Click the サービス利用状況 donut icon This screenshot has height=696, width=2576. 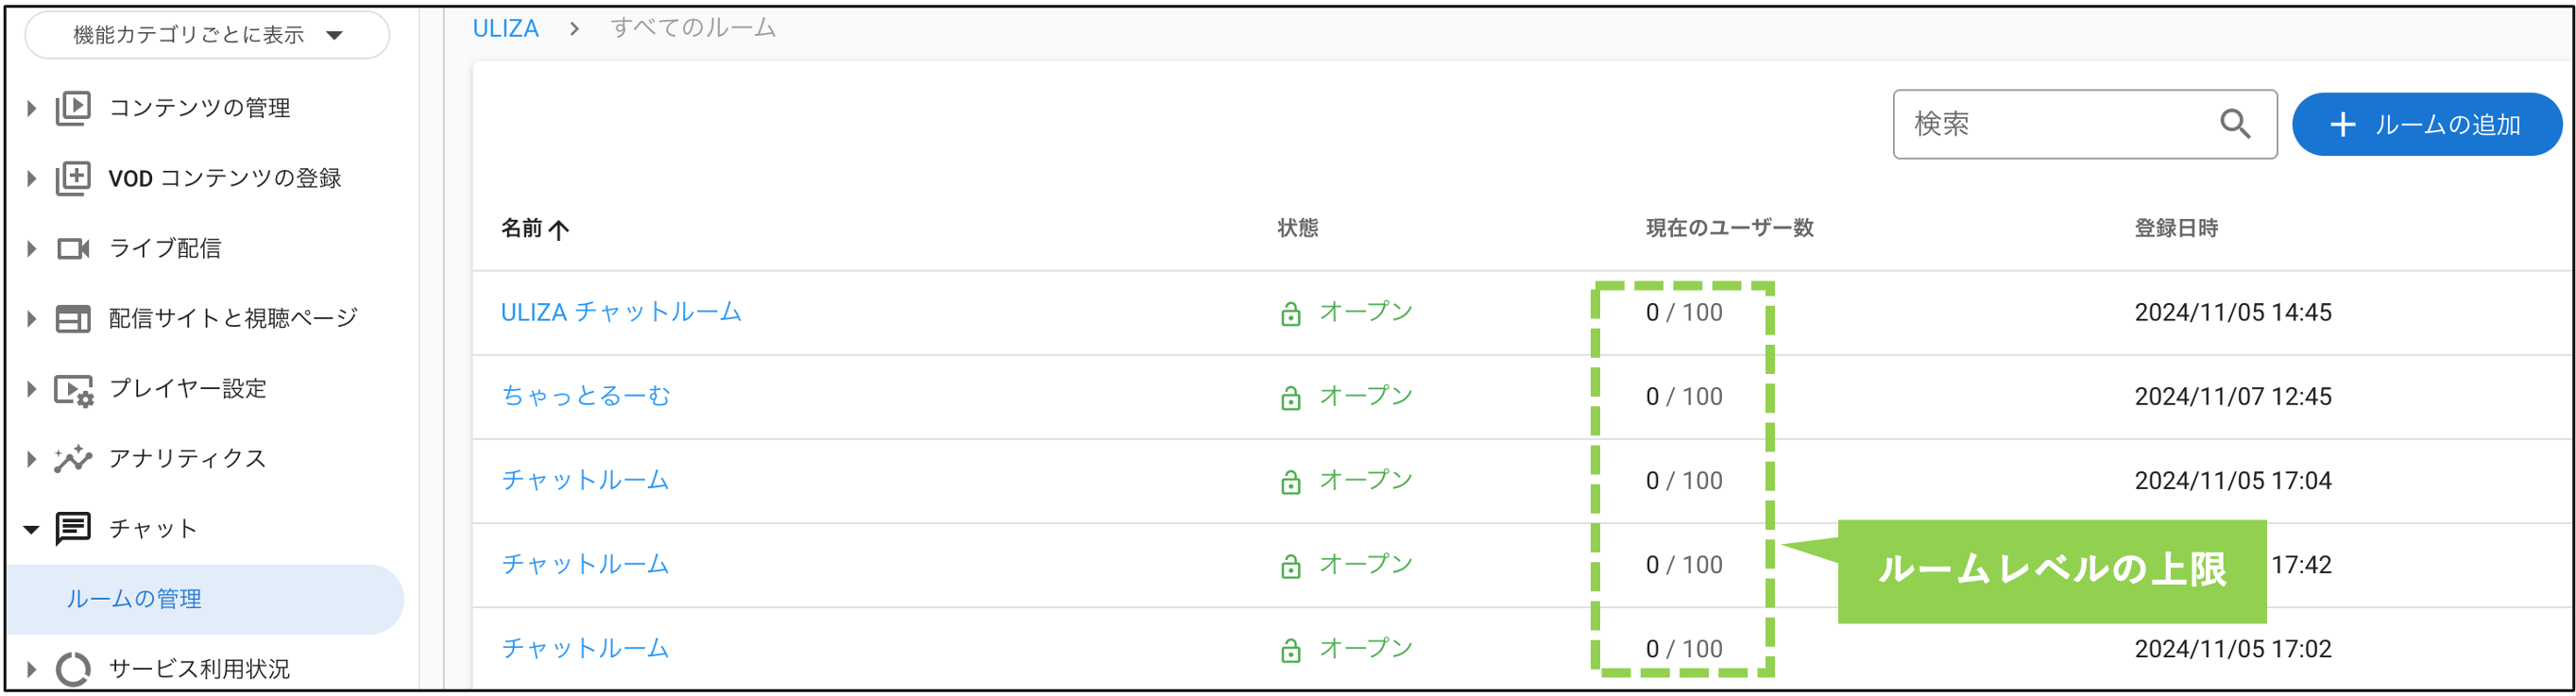point(72,668)
